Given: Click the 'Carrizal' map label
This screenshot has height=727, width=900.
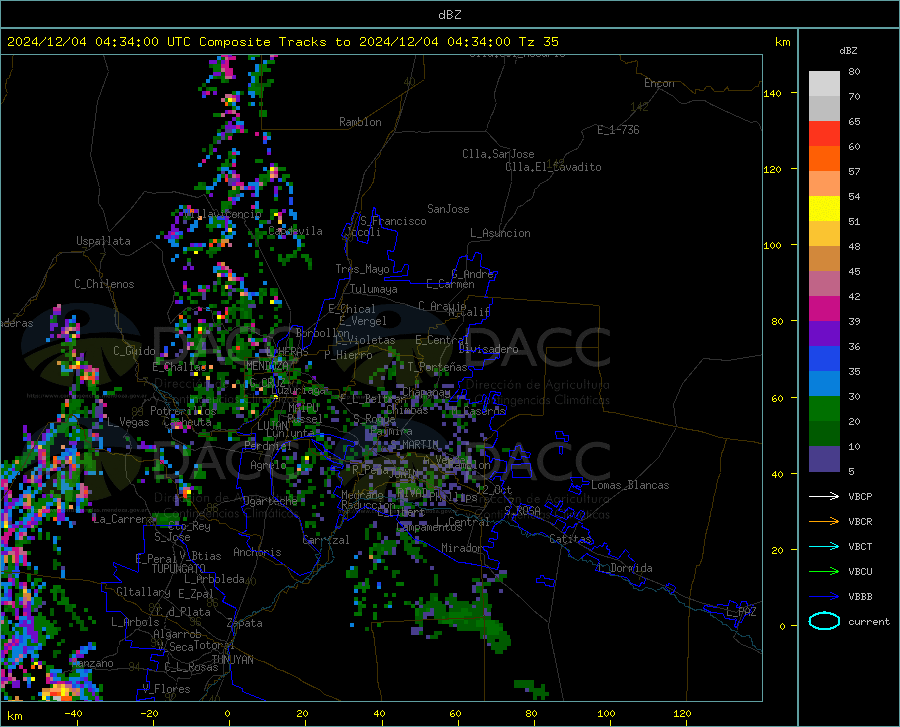Looking at the screenshot, I should pyautogui.click(x=325, y=540).
